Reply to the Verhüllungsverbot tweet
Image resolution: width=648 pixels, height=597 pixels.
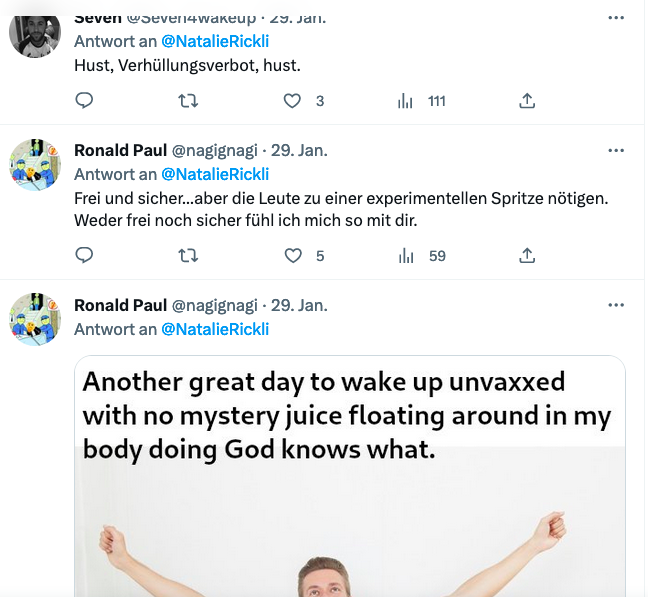tap(84, 101)
